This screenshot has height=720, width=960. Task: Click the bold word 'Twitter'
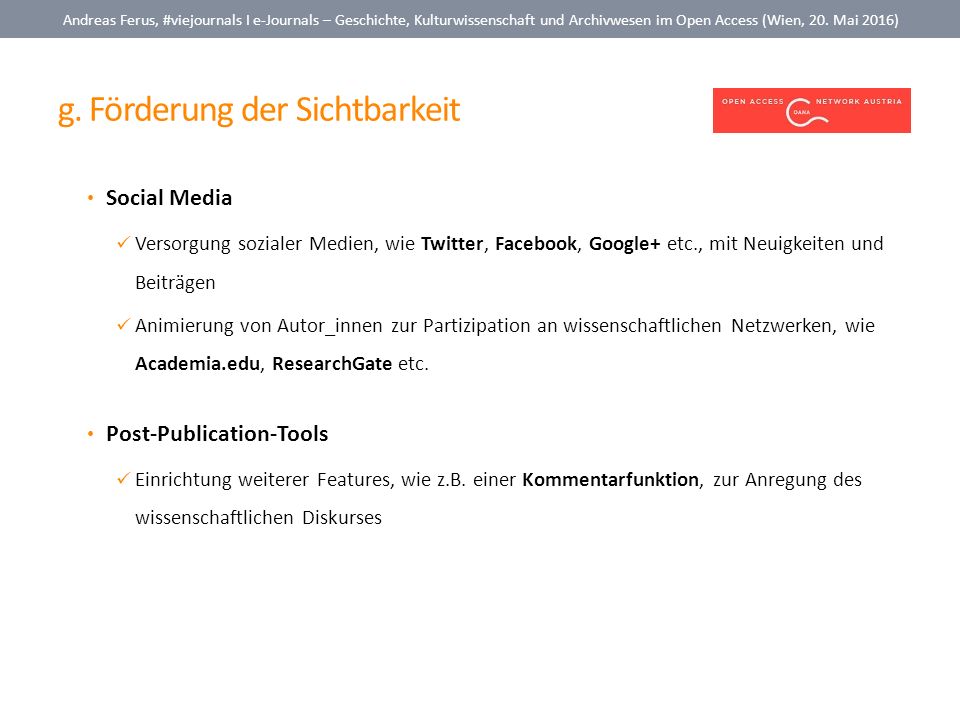click(452, 244)
